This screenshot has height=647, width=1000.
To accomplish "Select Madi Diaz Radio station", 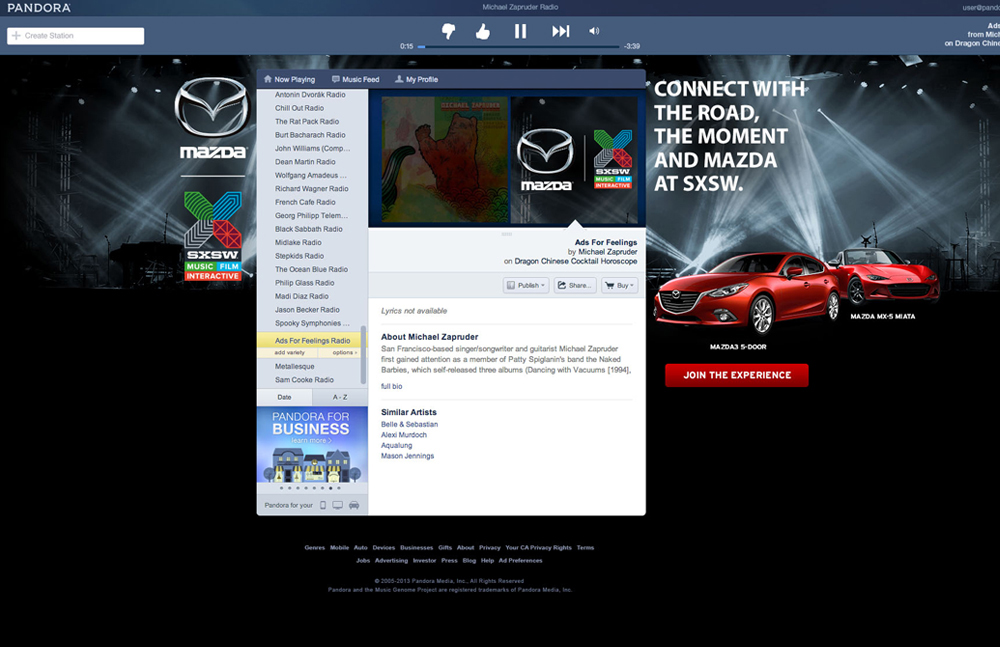I will point(302,296).
